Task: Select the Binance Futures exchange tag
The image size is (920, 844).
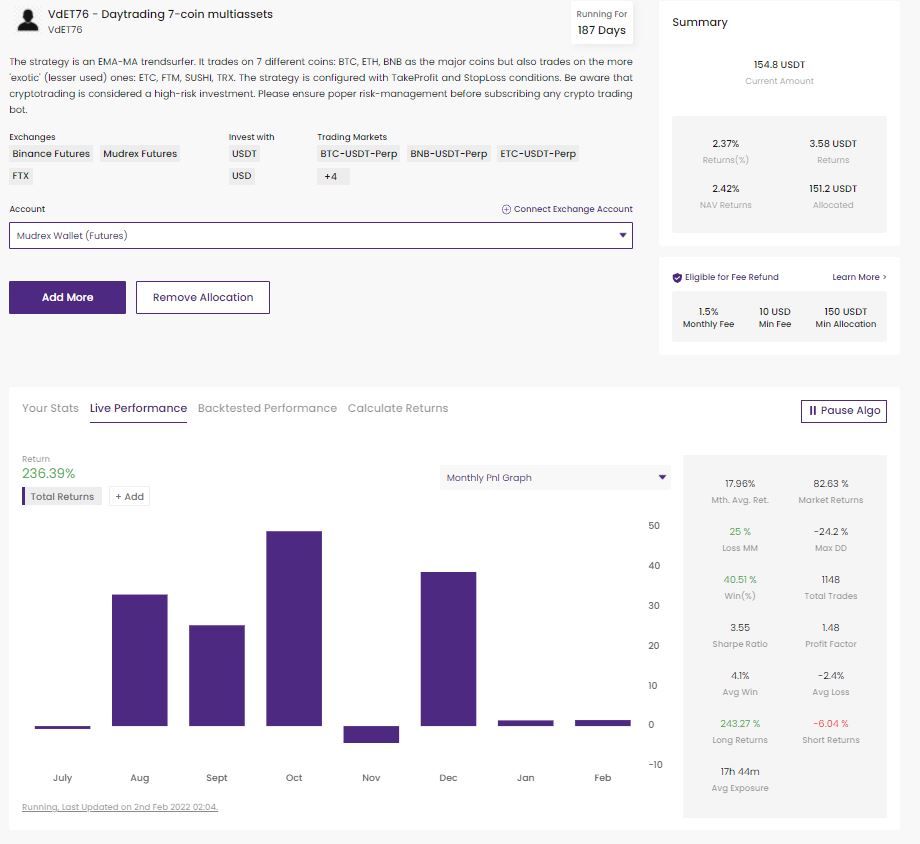Action: [x=51, y=154]
